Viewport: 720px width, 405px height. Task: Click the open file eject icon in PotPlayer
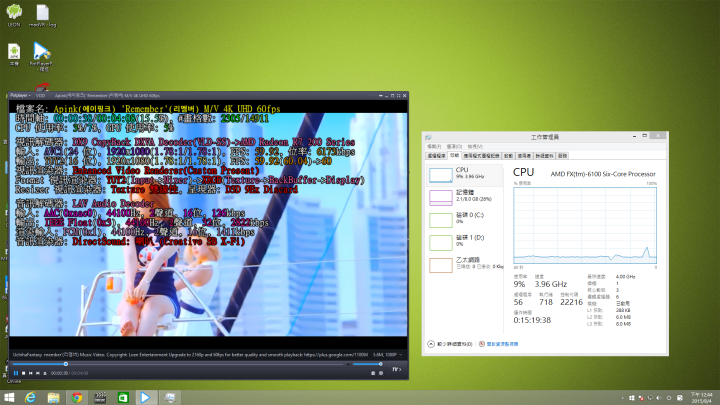click(45, 373)
